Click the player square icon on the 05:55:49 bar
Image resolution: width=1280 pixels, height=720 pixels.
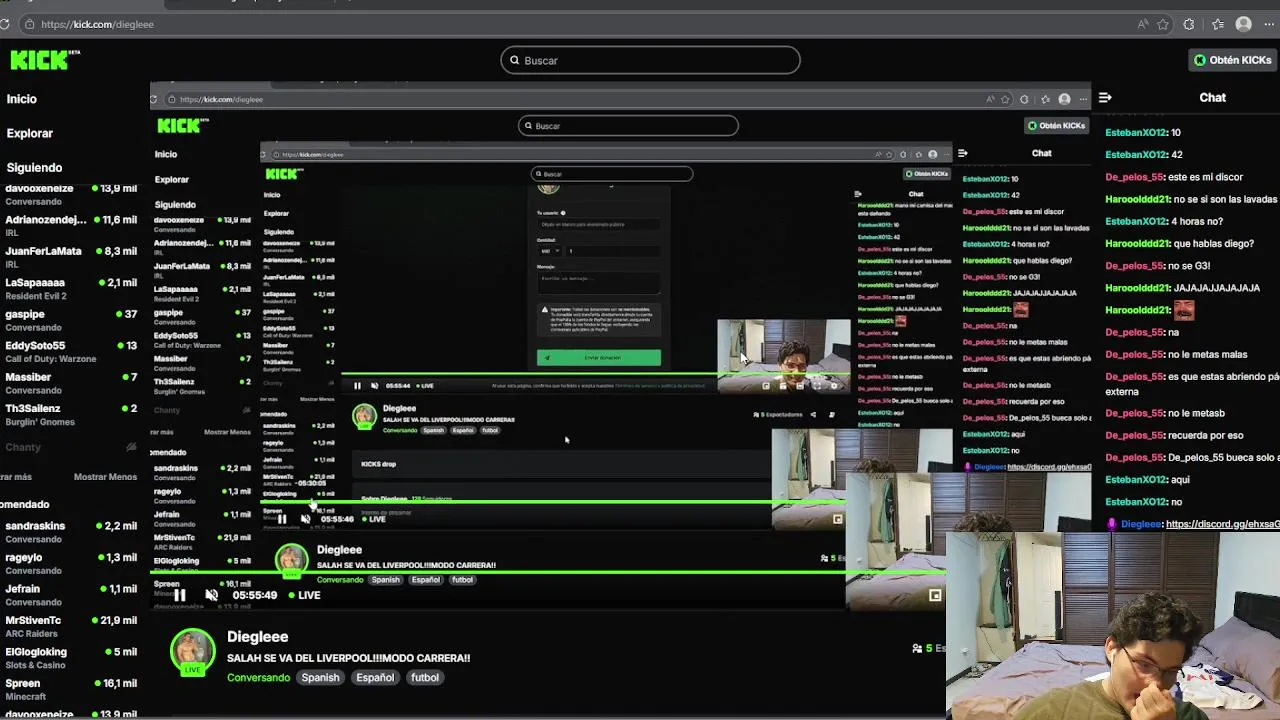[935, 595]
